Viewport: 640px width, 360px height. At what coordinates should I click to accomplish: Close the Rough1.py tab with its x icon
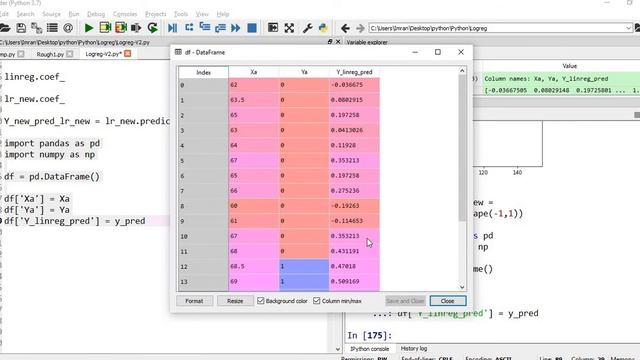pyautogui.click(x=70, y=54)
